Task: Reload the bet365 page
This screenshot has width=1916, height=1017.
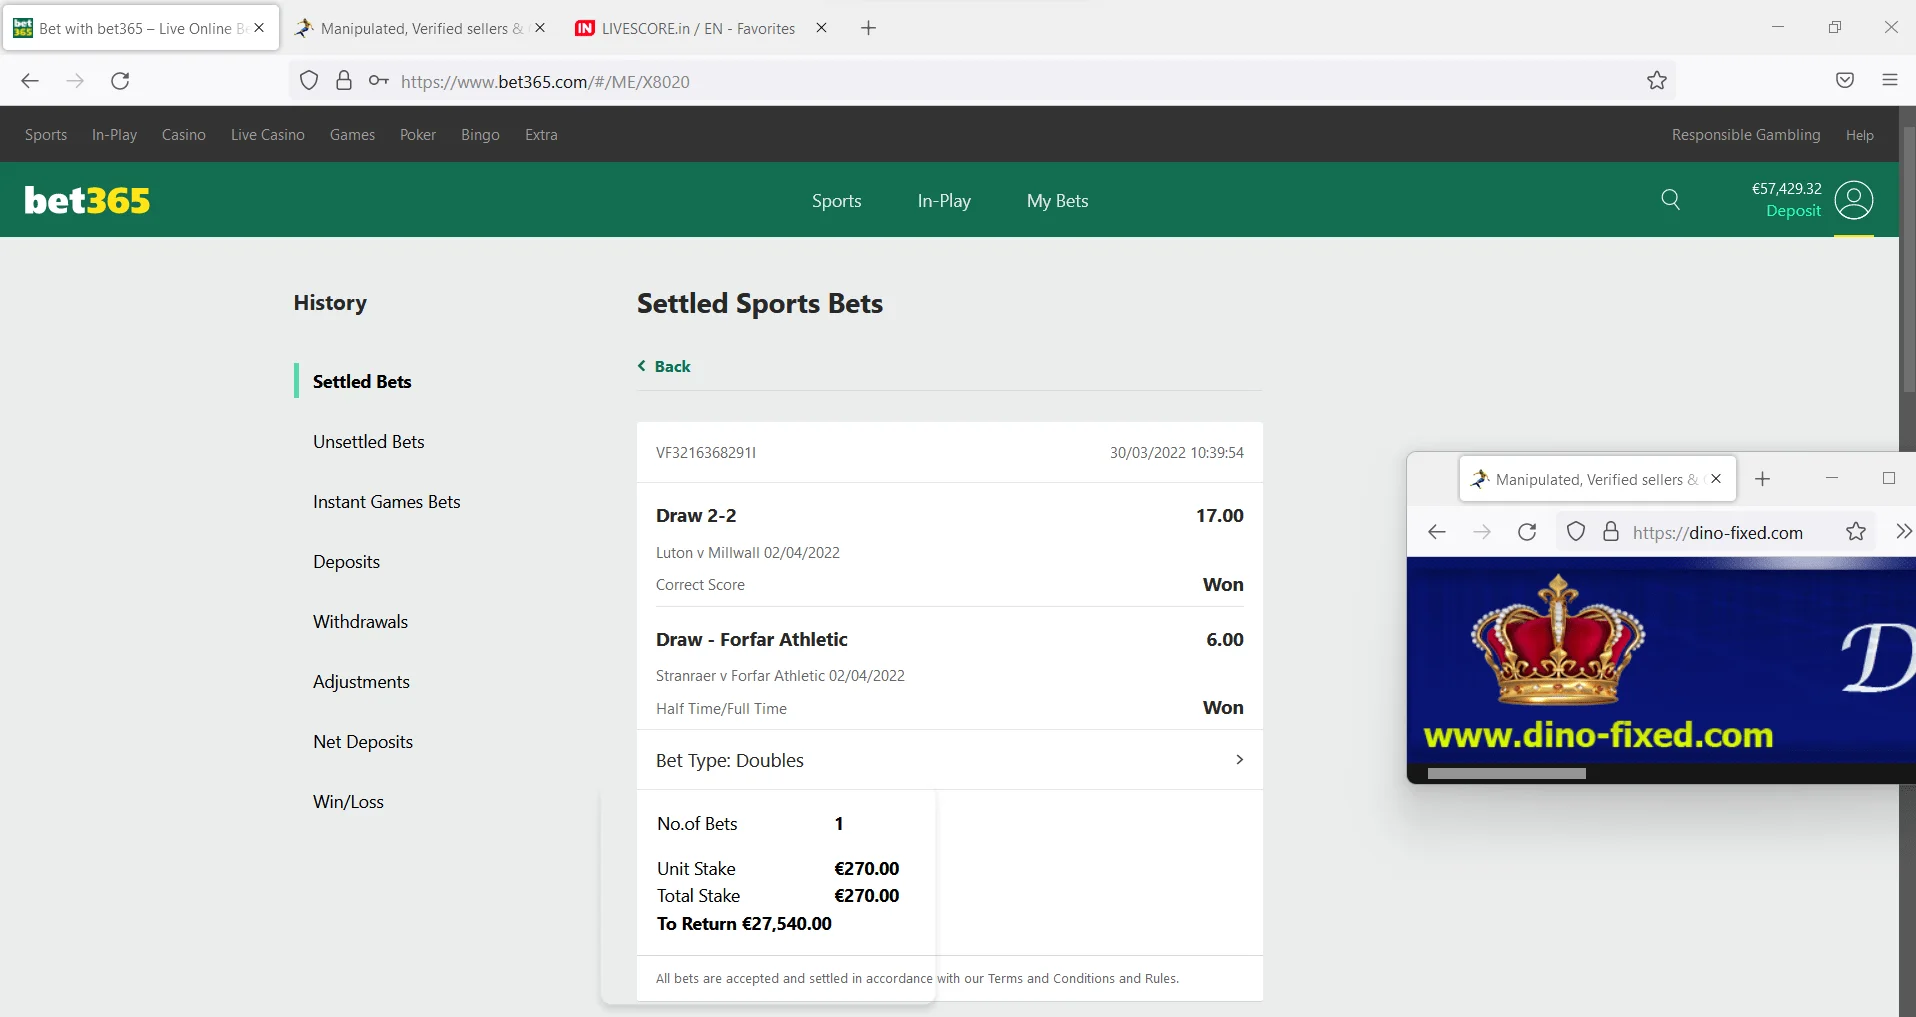Action: [x=120, y=81]
